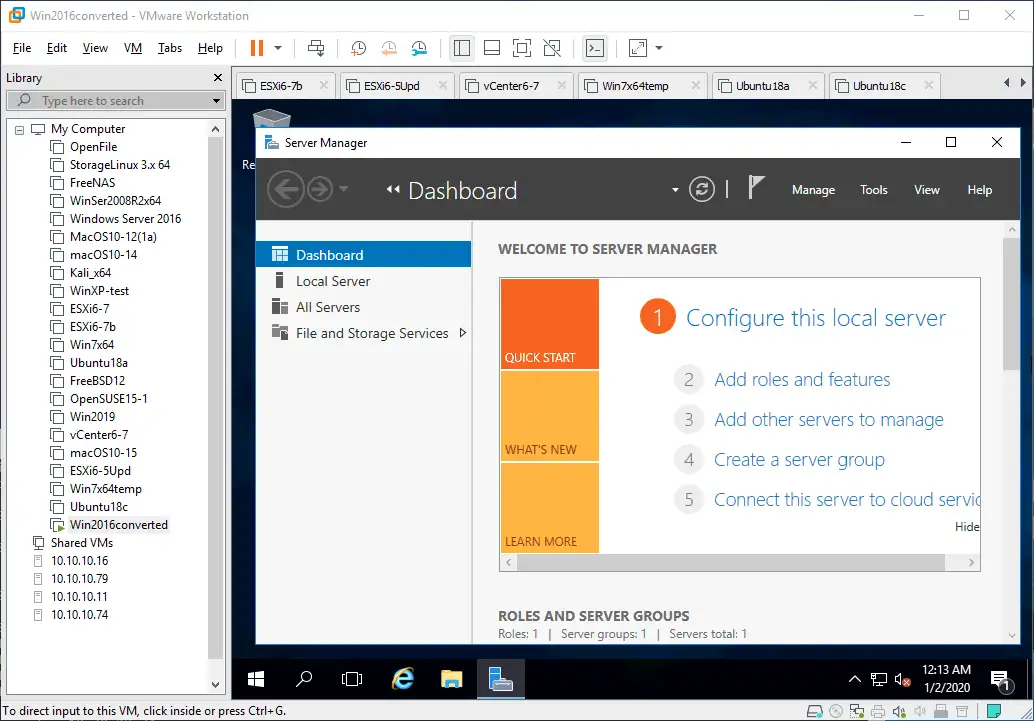Click Create a server group link
The height and width of the screenshot is (721, 1034).
point(799,460)
